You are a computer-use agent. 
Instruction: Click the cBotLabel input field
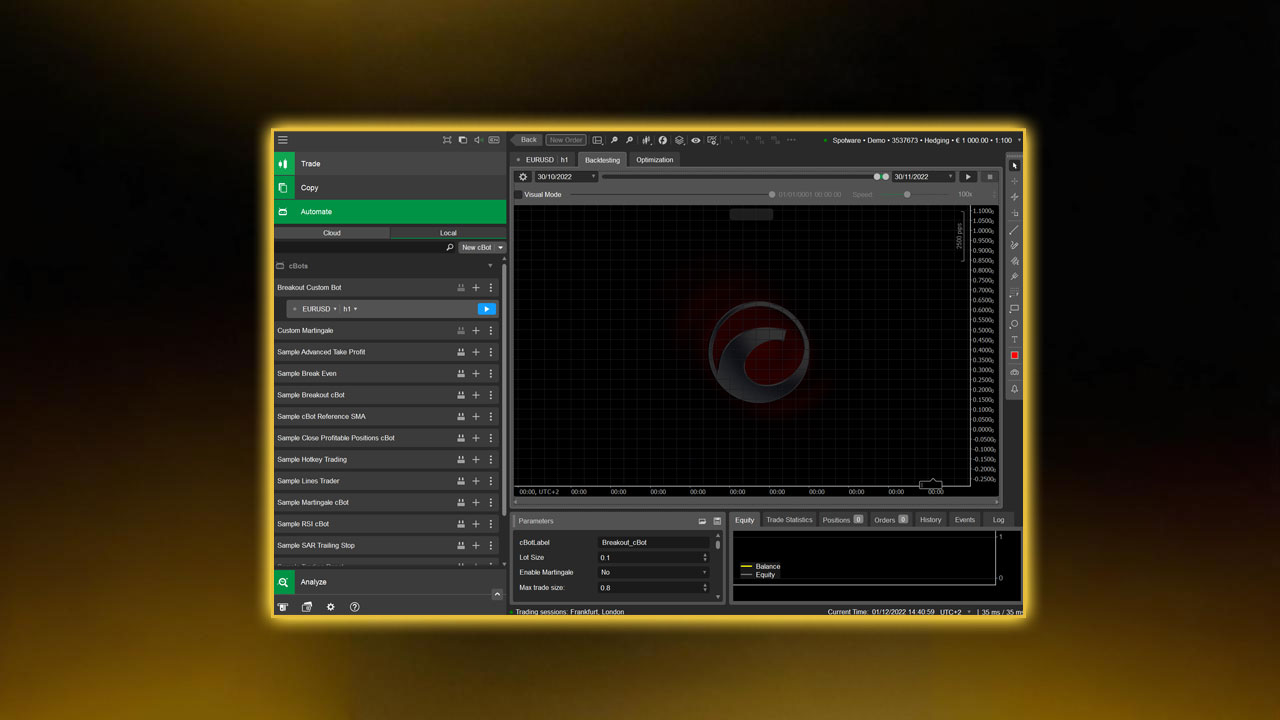pos(653,542)
